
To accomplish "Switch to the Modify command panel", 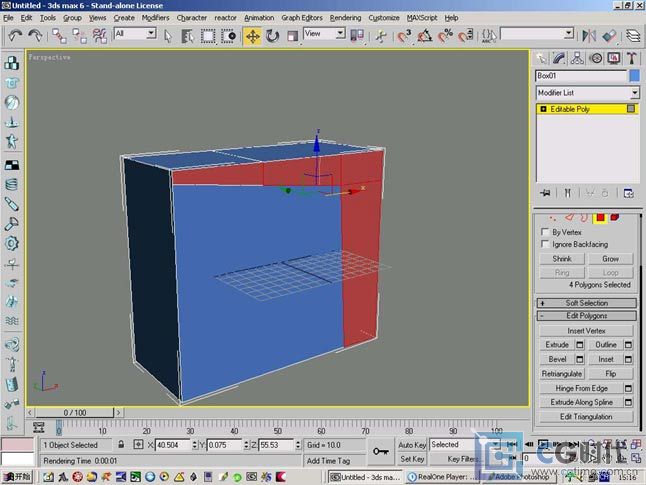I will click(x=559, y=59).
